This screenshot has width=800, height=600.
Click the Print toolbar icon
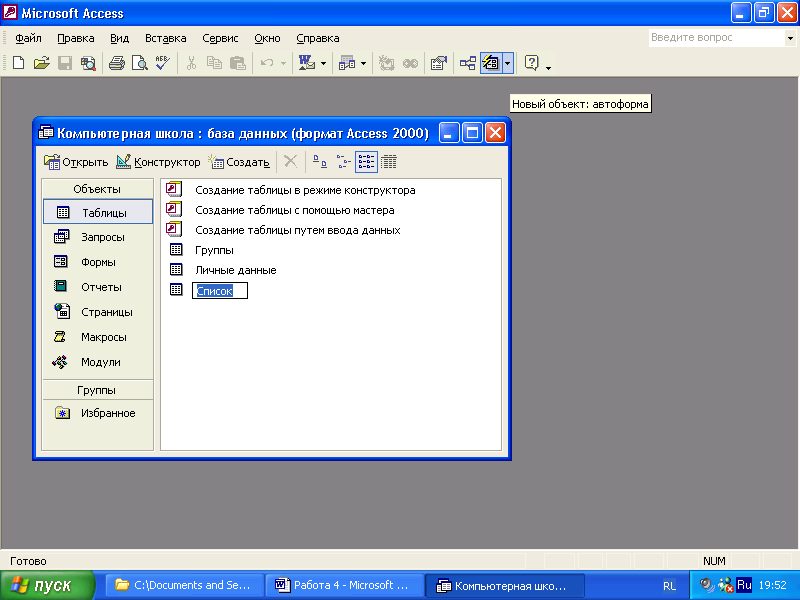coord(117,63)
